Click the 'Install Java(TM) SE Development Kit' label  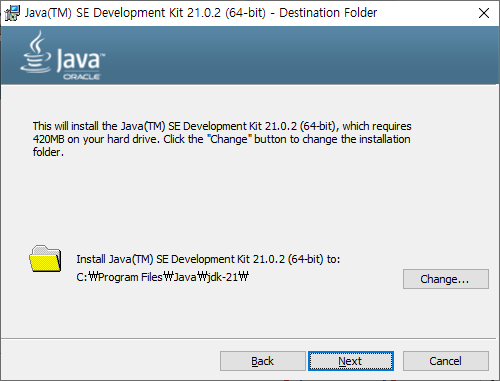coord(208,259)
